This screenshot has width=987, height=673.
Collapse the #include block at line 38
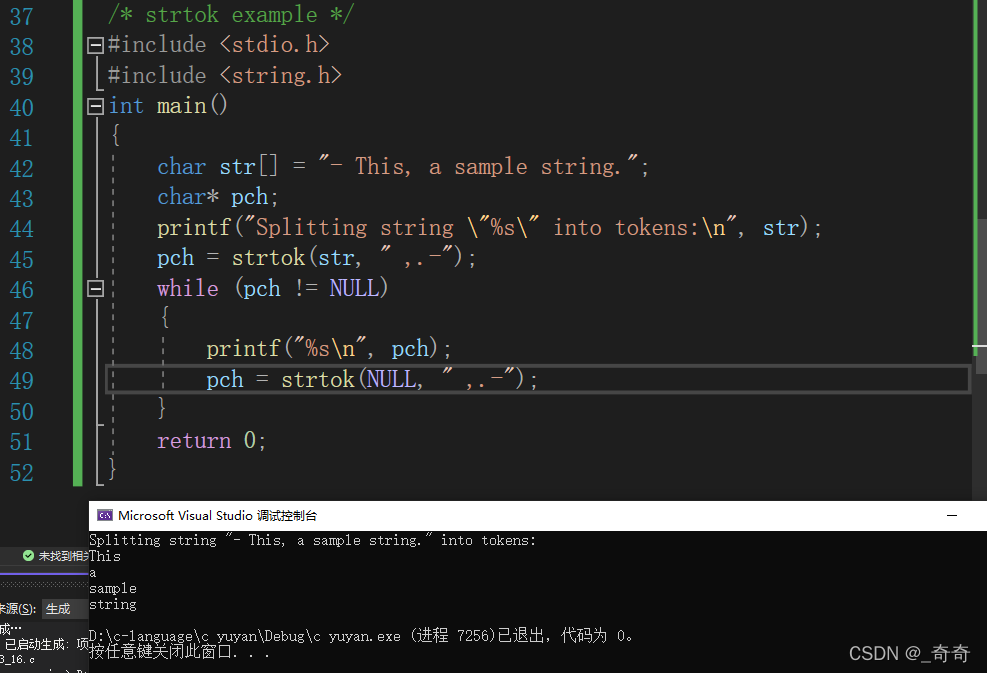tap(96, 45)
